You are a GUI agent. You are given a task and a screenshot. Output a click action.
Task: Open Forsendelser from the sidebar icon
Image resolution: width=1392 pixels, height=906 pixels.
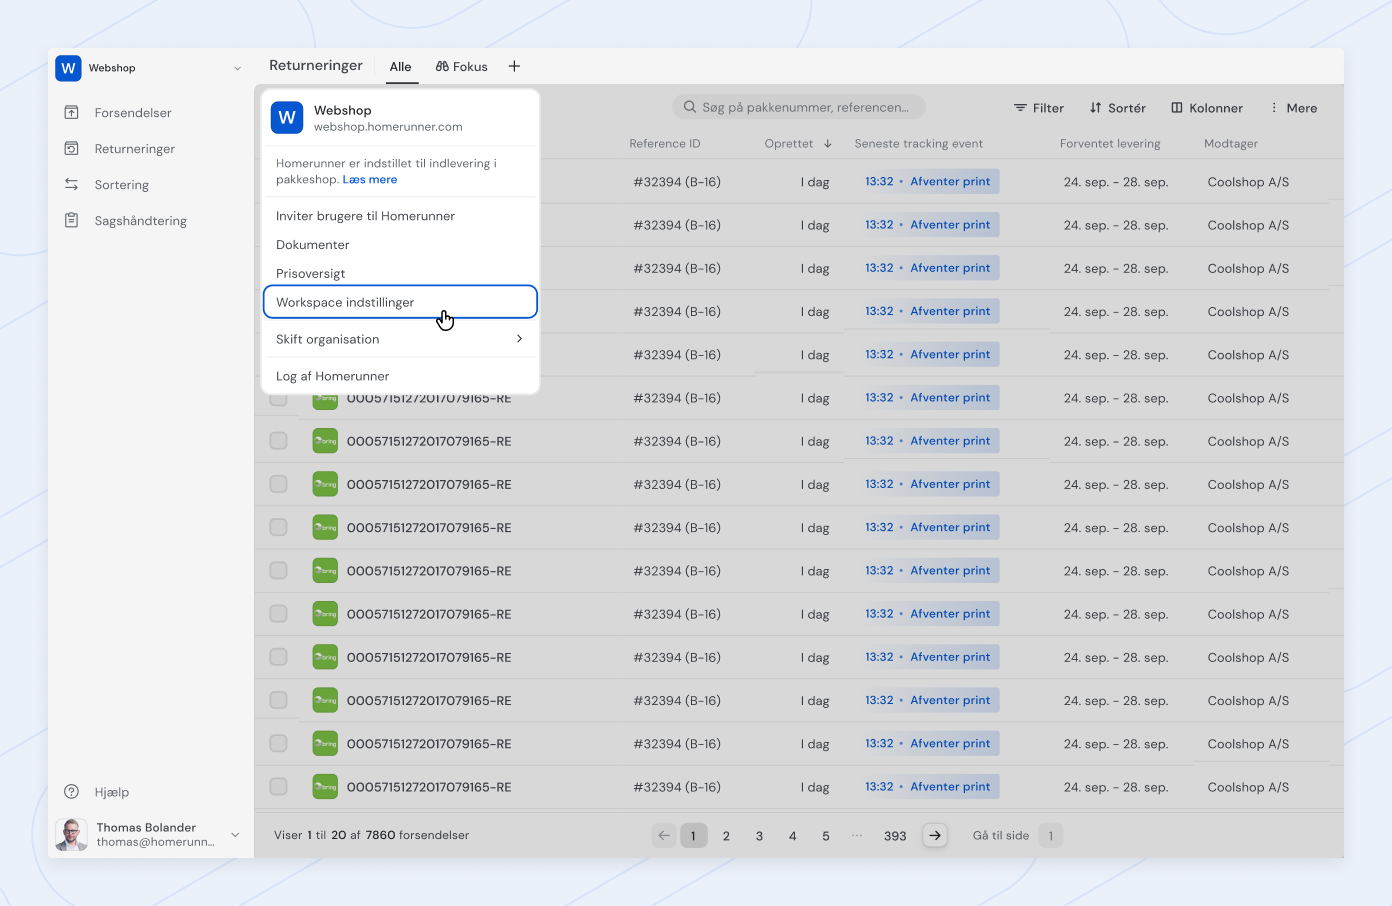pos(71,113)
